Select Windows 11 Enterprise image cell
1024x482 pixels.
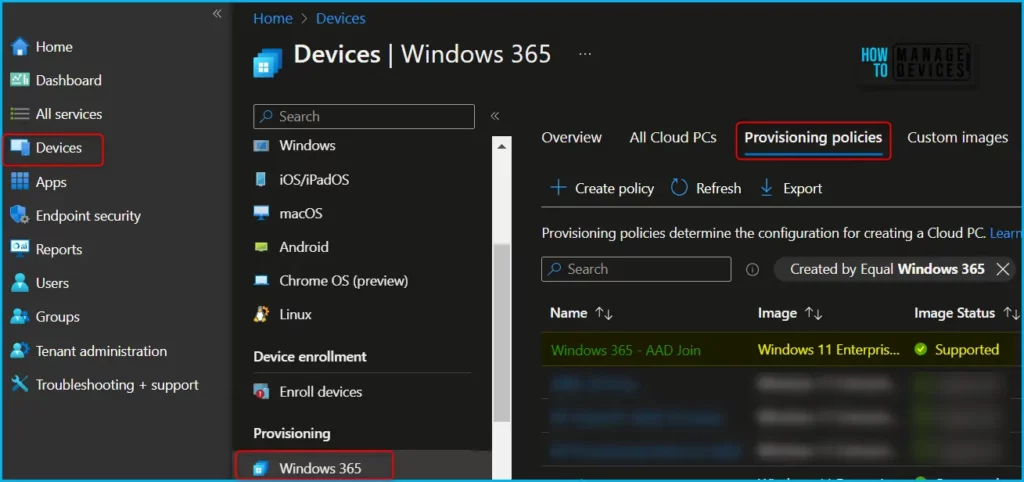(829, 350)
